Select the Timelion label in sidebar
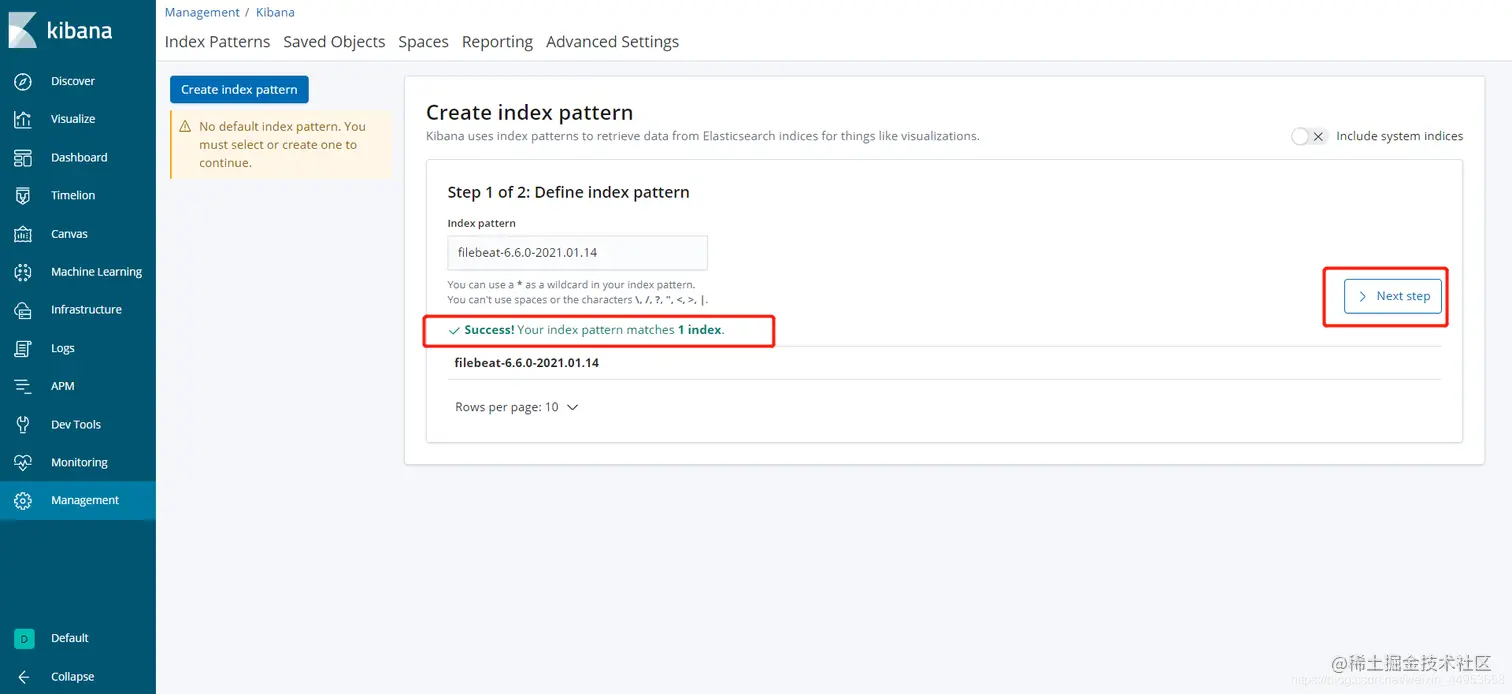 (x=73, y=196)
